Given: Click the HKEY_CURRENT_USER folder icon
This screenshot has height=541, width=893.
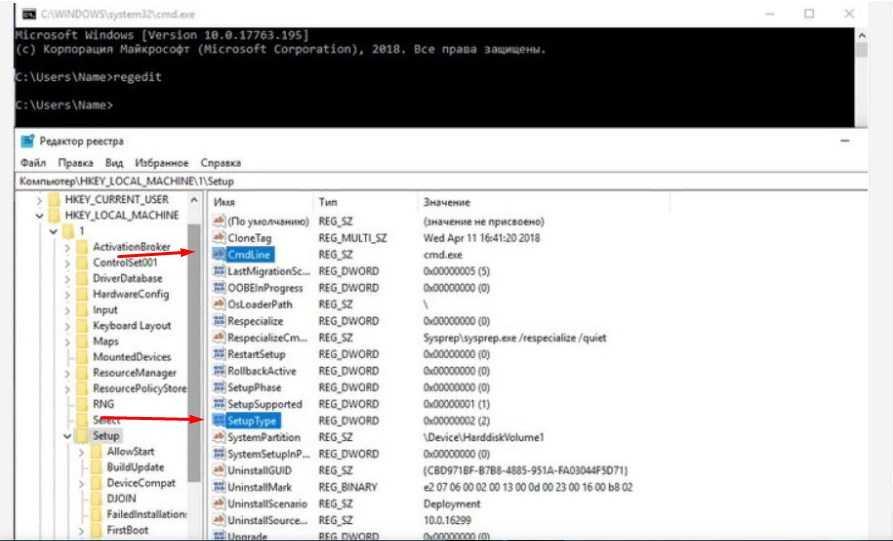Looking at the screenshot, I should (x=54, y=199).
